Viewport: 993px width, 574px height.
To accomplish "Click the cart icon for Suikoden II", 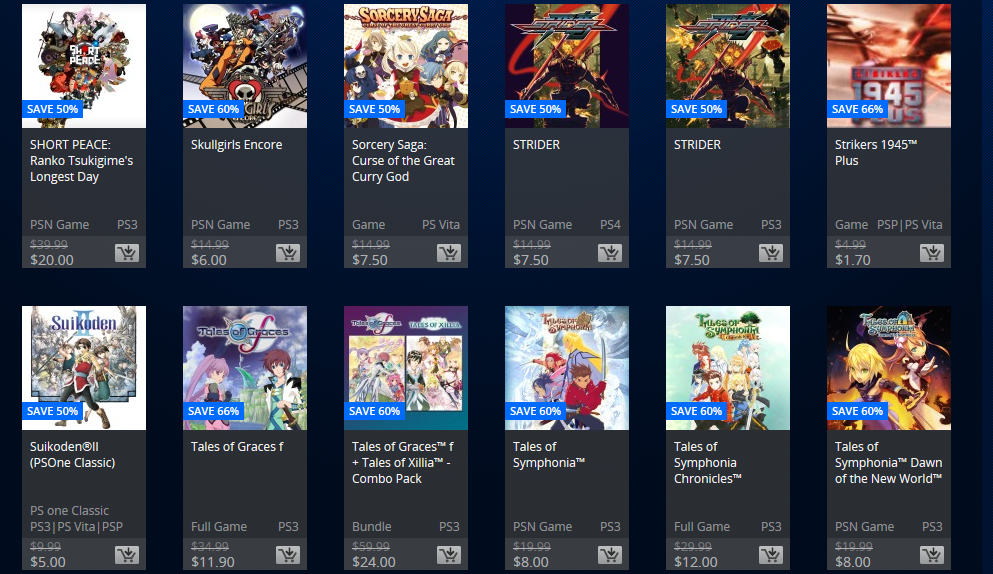I will point(127,555).
